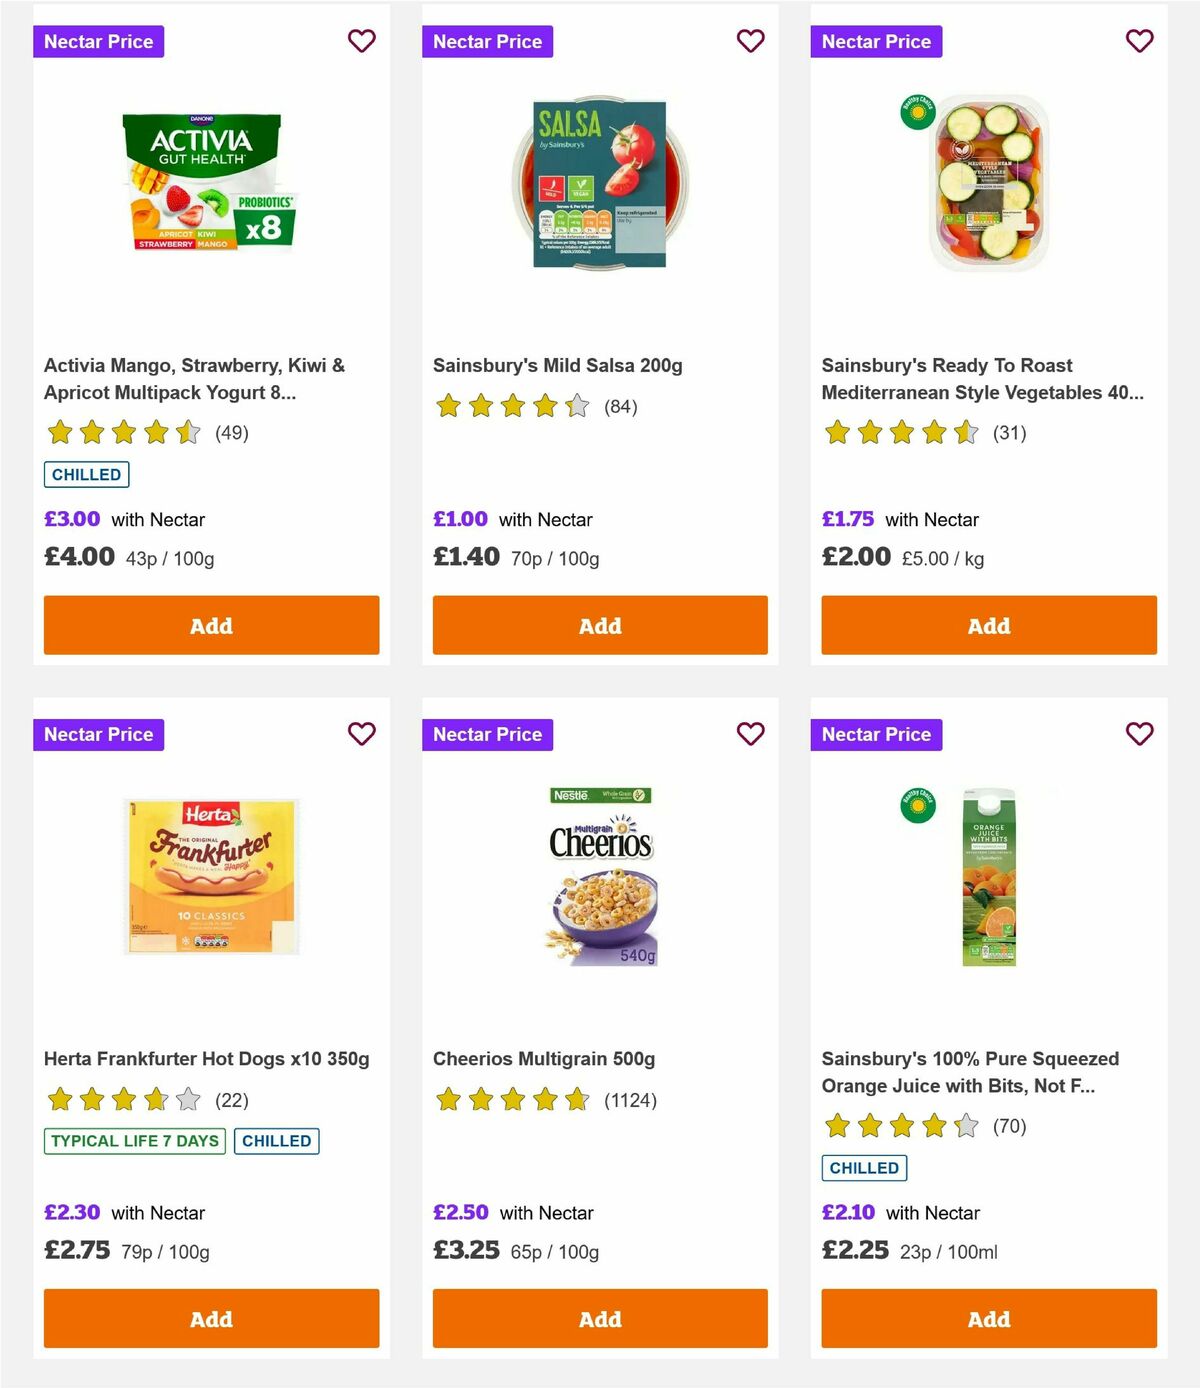Click the star rating for Cheerios Multigrain
Image resolution: width=1200 pixels, height=1388 pixels.
click(512, 1099)
